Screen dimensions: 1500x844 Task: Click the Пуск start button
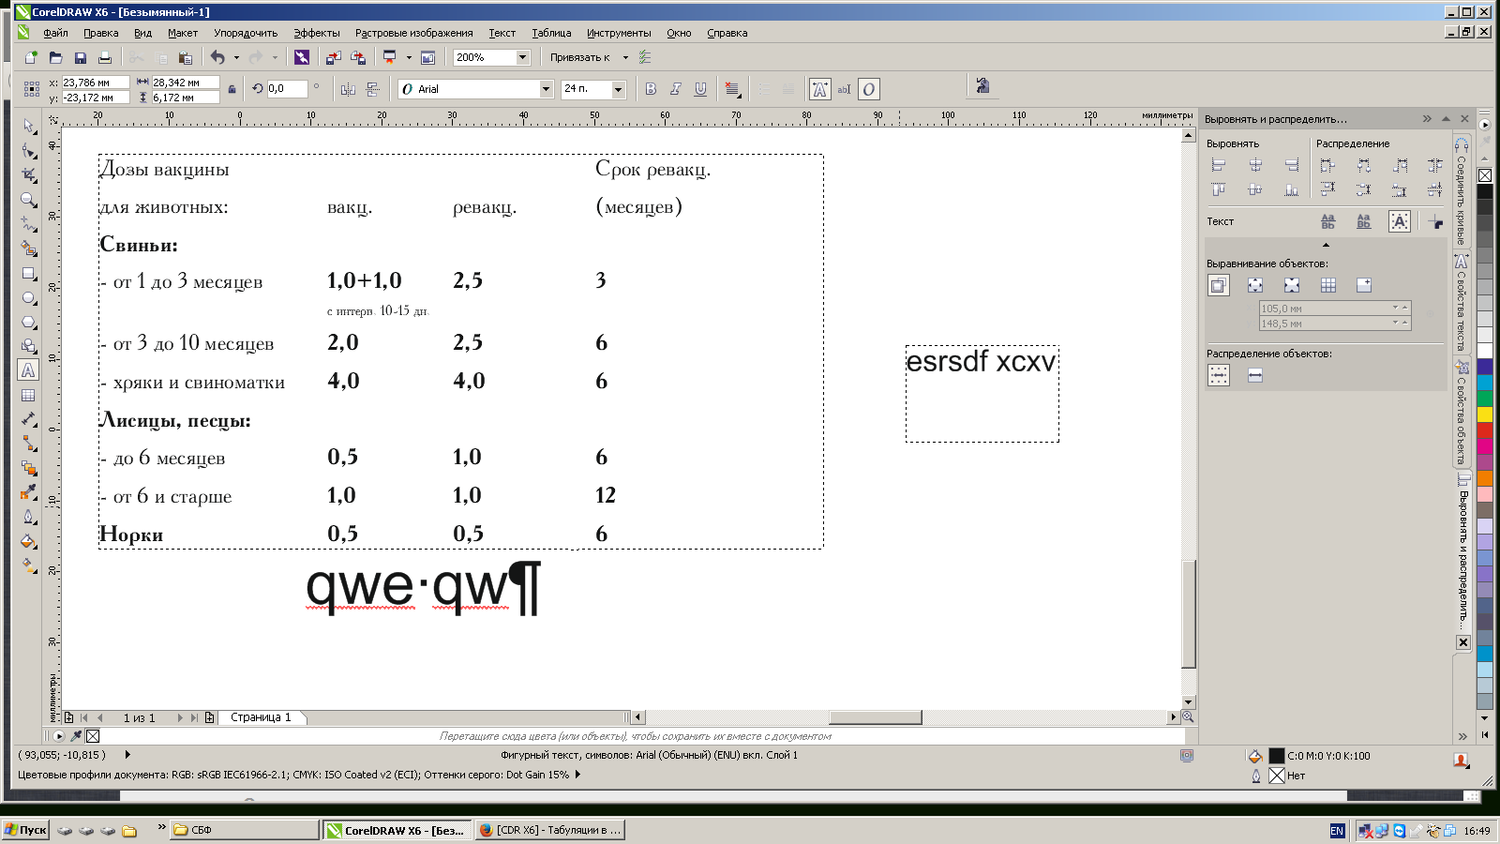pyautogui.click(x=25, y=830)
